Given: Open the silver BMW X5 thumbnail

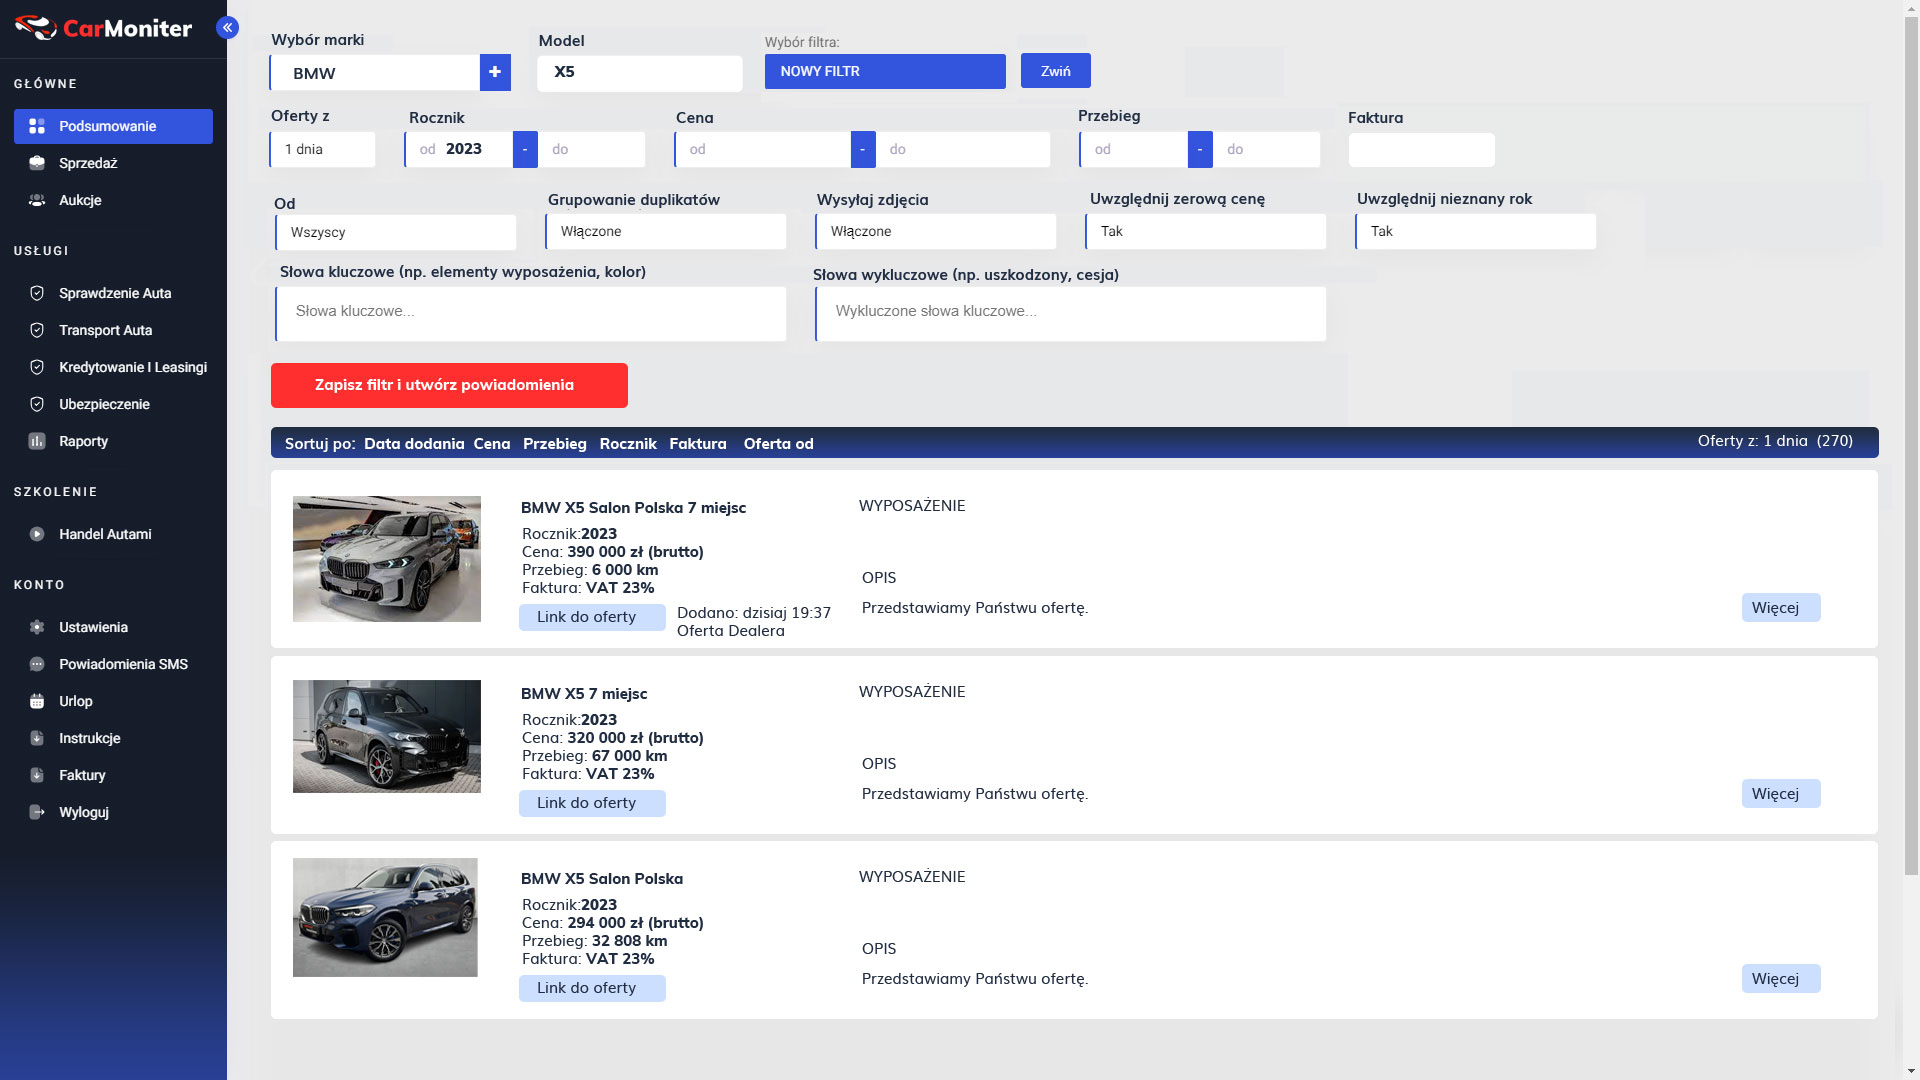Looking at the screenshot, I should point(387,559).
